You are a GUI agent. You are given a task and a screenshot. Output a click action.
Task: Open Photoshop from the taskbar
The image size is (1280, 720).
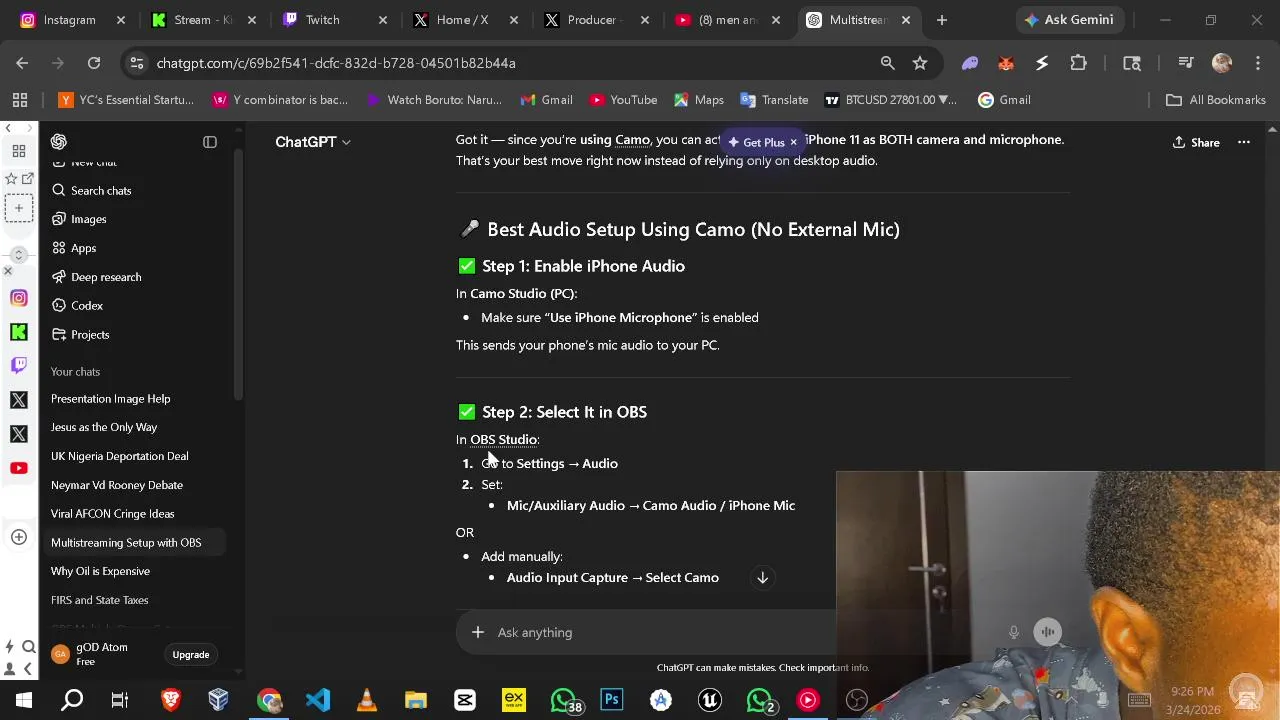[x=611, y=700]
